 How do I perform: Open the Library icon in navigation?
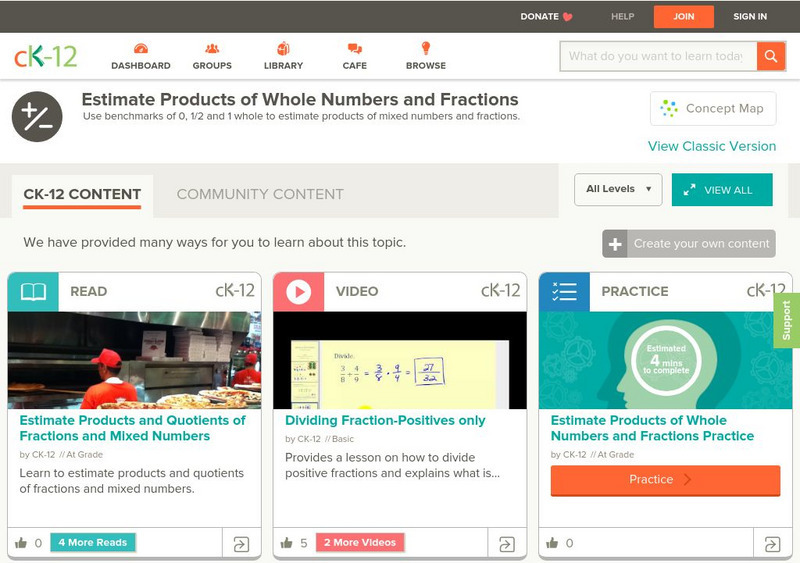coord(283,49)
